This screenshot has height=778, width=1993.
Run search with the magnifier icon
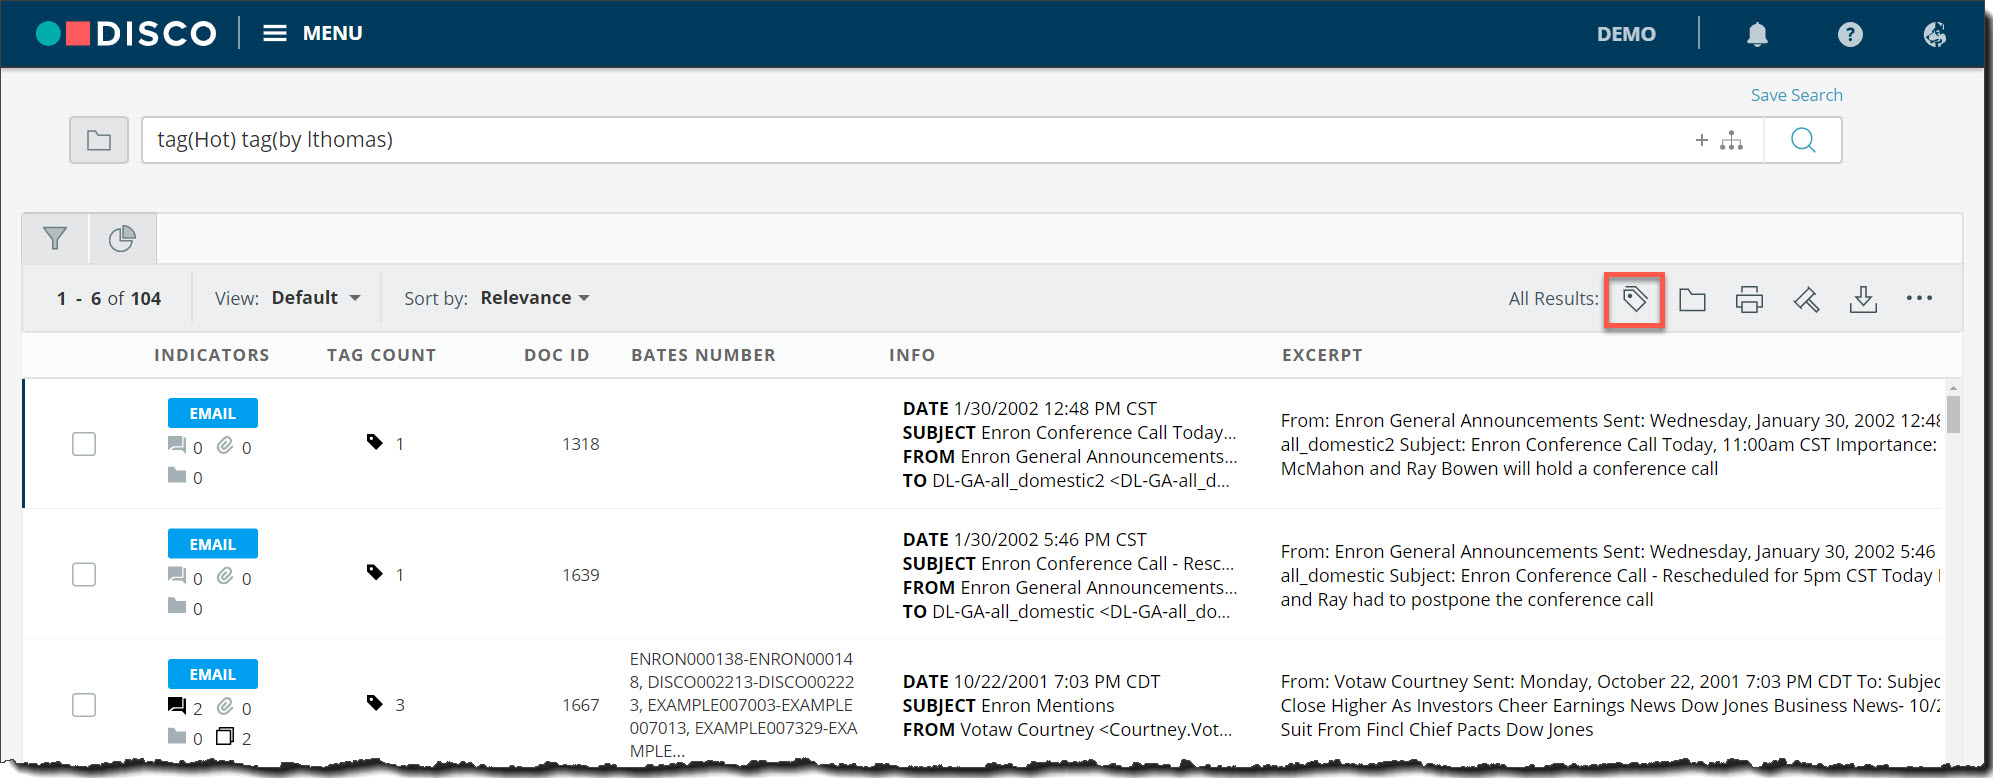pyautogui.click(x=1803, y=140)
